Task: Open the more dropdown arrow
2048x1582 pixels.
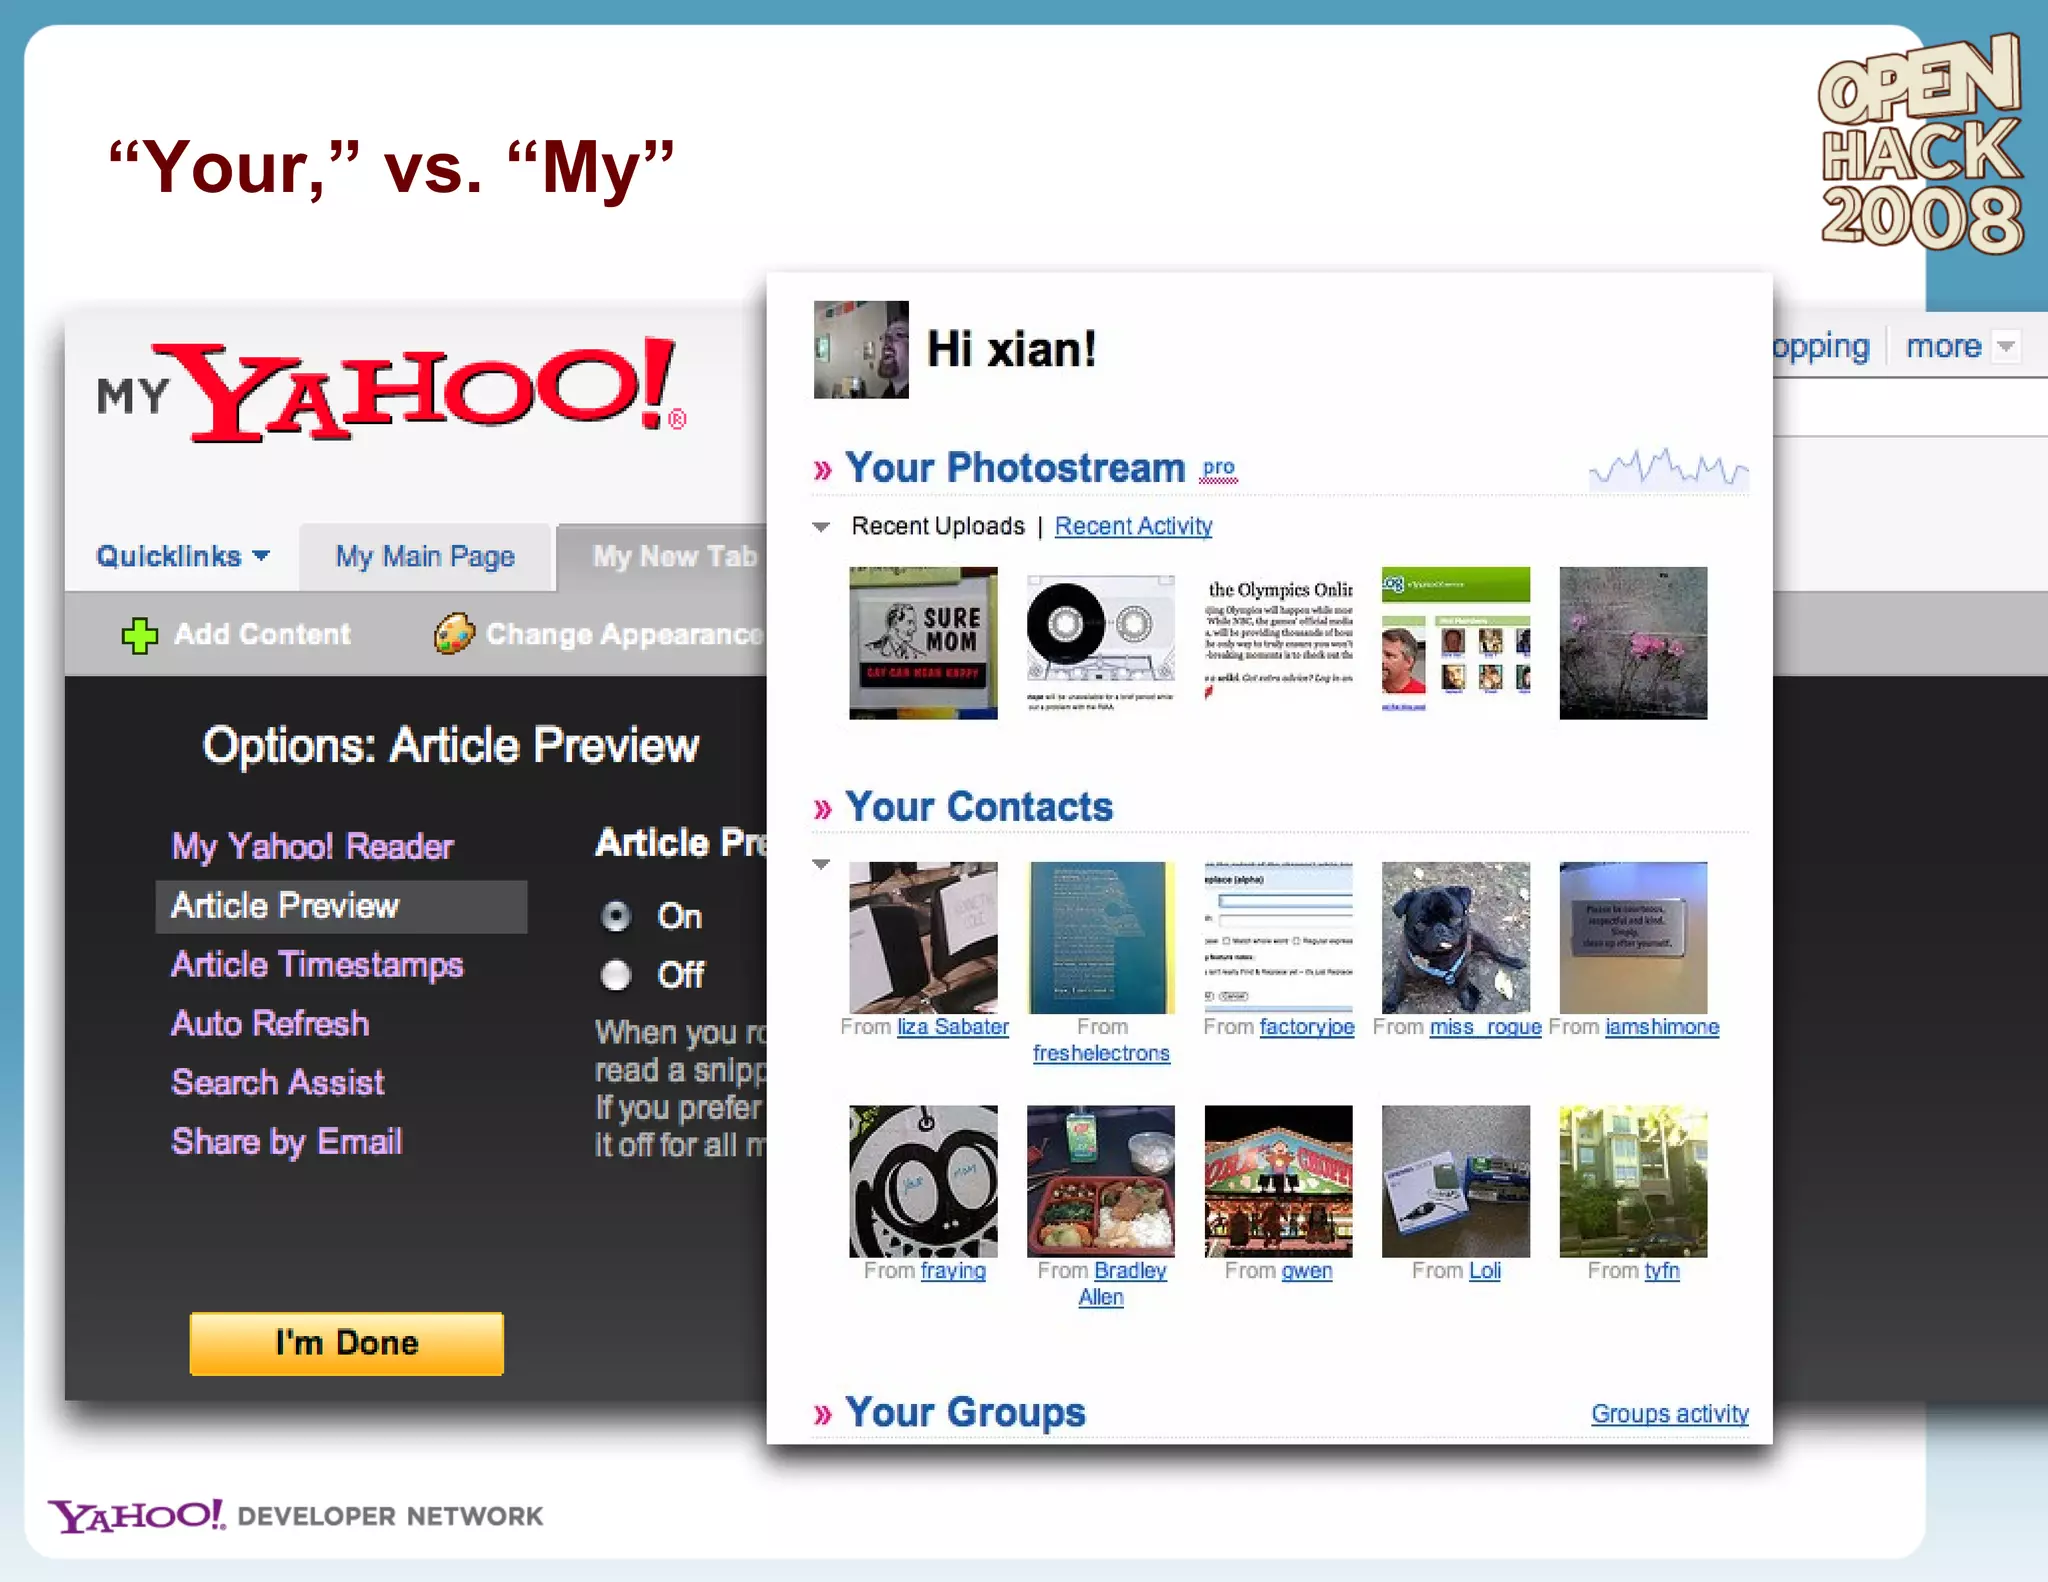Action: coord(2005,346)
